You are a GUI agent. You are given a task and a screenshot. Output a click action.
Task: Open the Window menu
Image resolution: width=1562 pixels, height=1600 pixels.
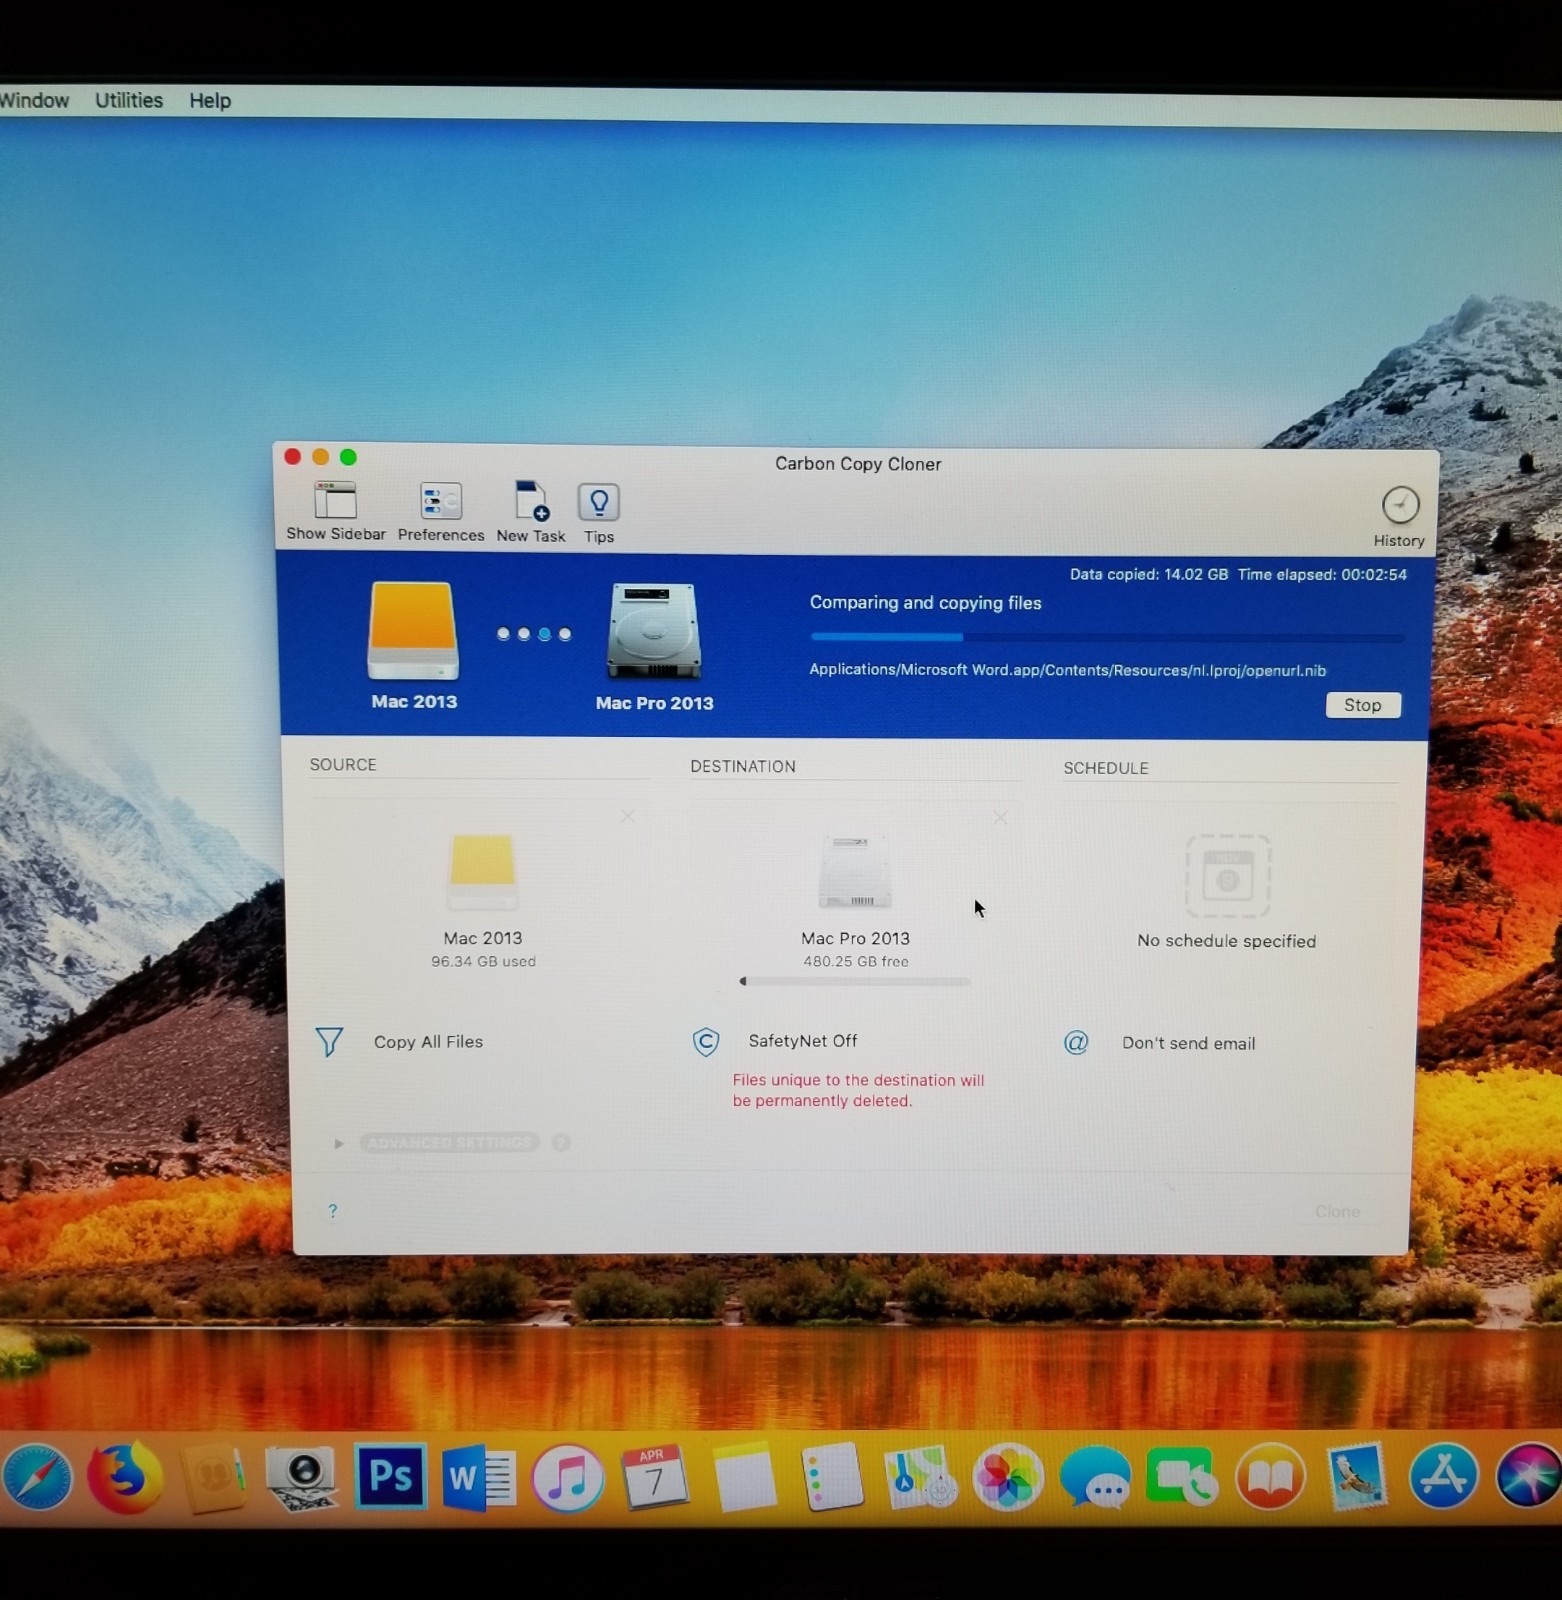tap(34, 101)
